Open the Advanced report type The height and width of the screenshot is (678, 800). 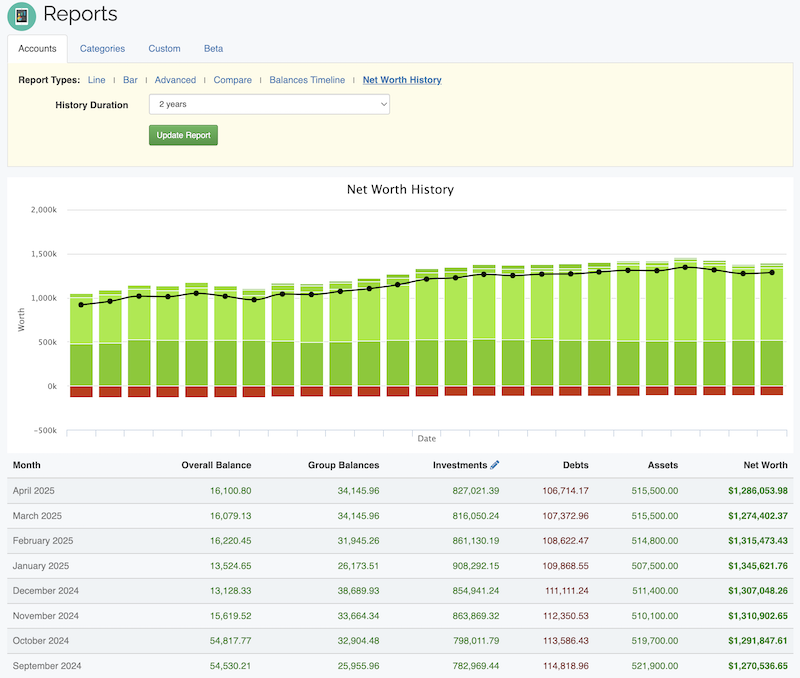pyautogui.click(x=175, y=80)
